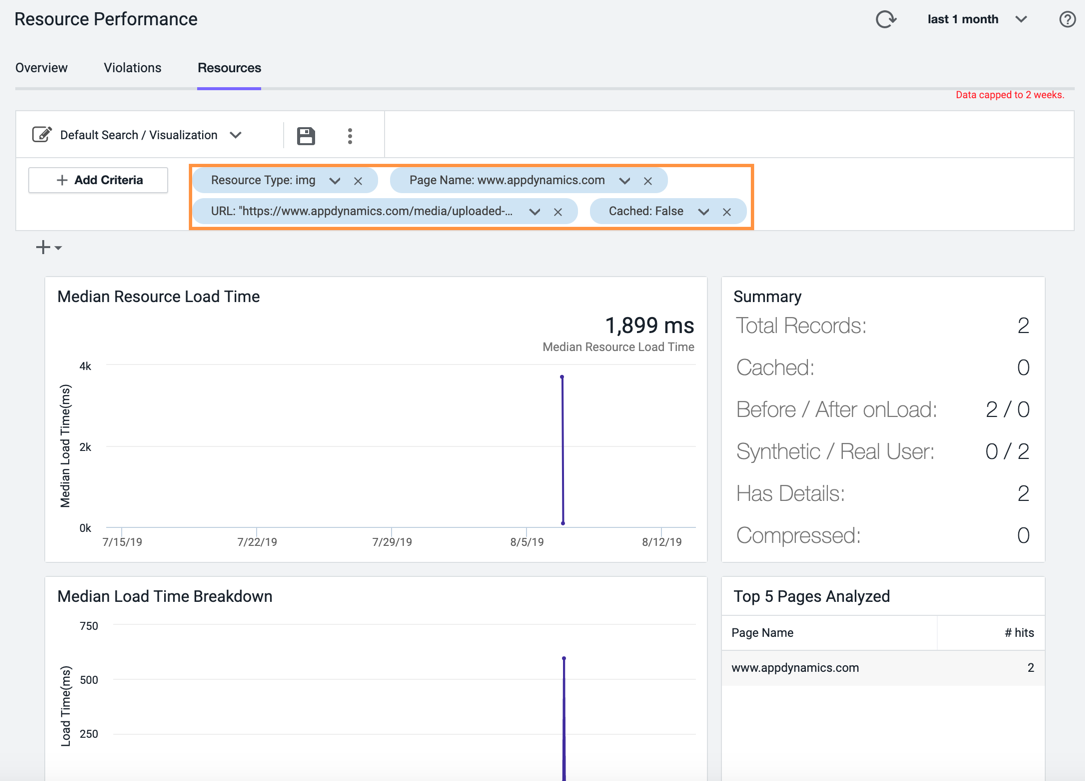Screen dimensions: 1085x781
Task: Open the help question mark icon
Action: click(x=1067, y=19)
